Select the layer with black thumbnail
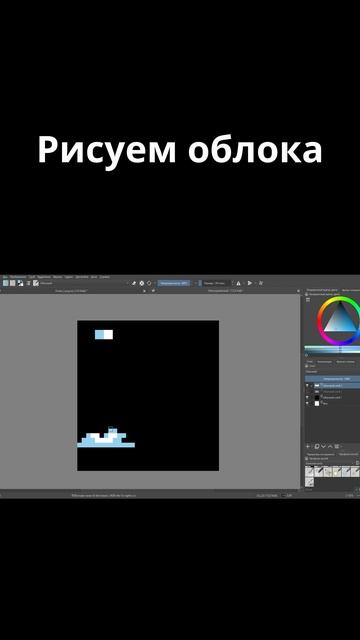The height and width of the screenshot is (640, 360). click(332, 397)
